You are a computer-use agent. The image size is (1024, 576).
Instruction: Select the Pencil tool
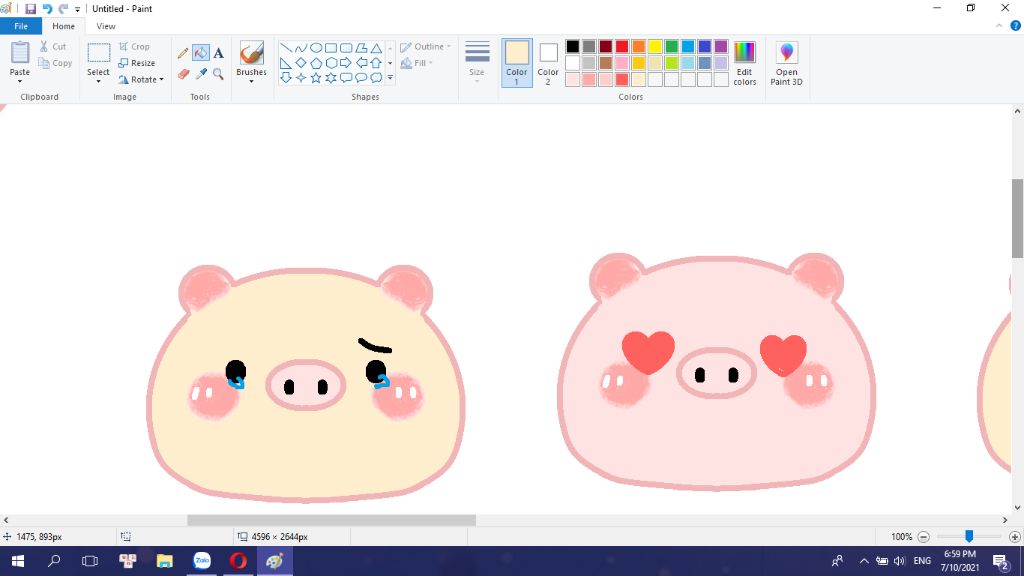click(183, 53)
